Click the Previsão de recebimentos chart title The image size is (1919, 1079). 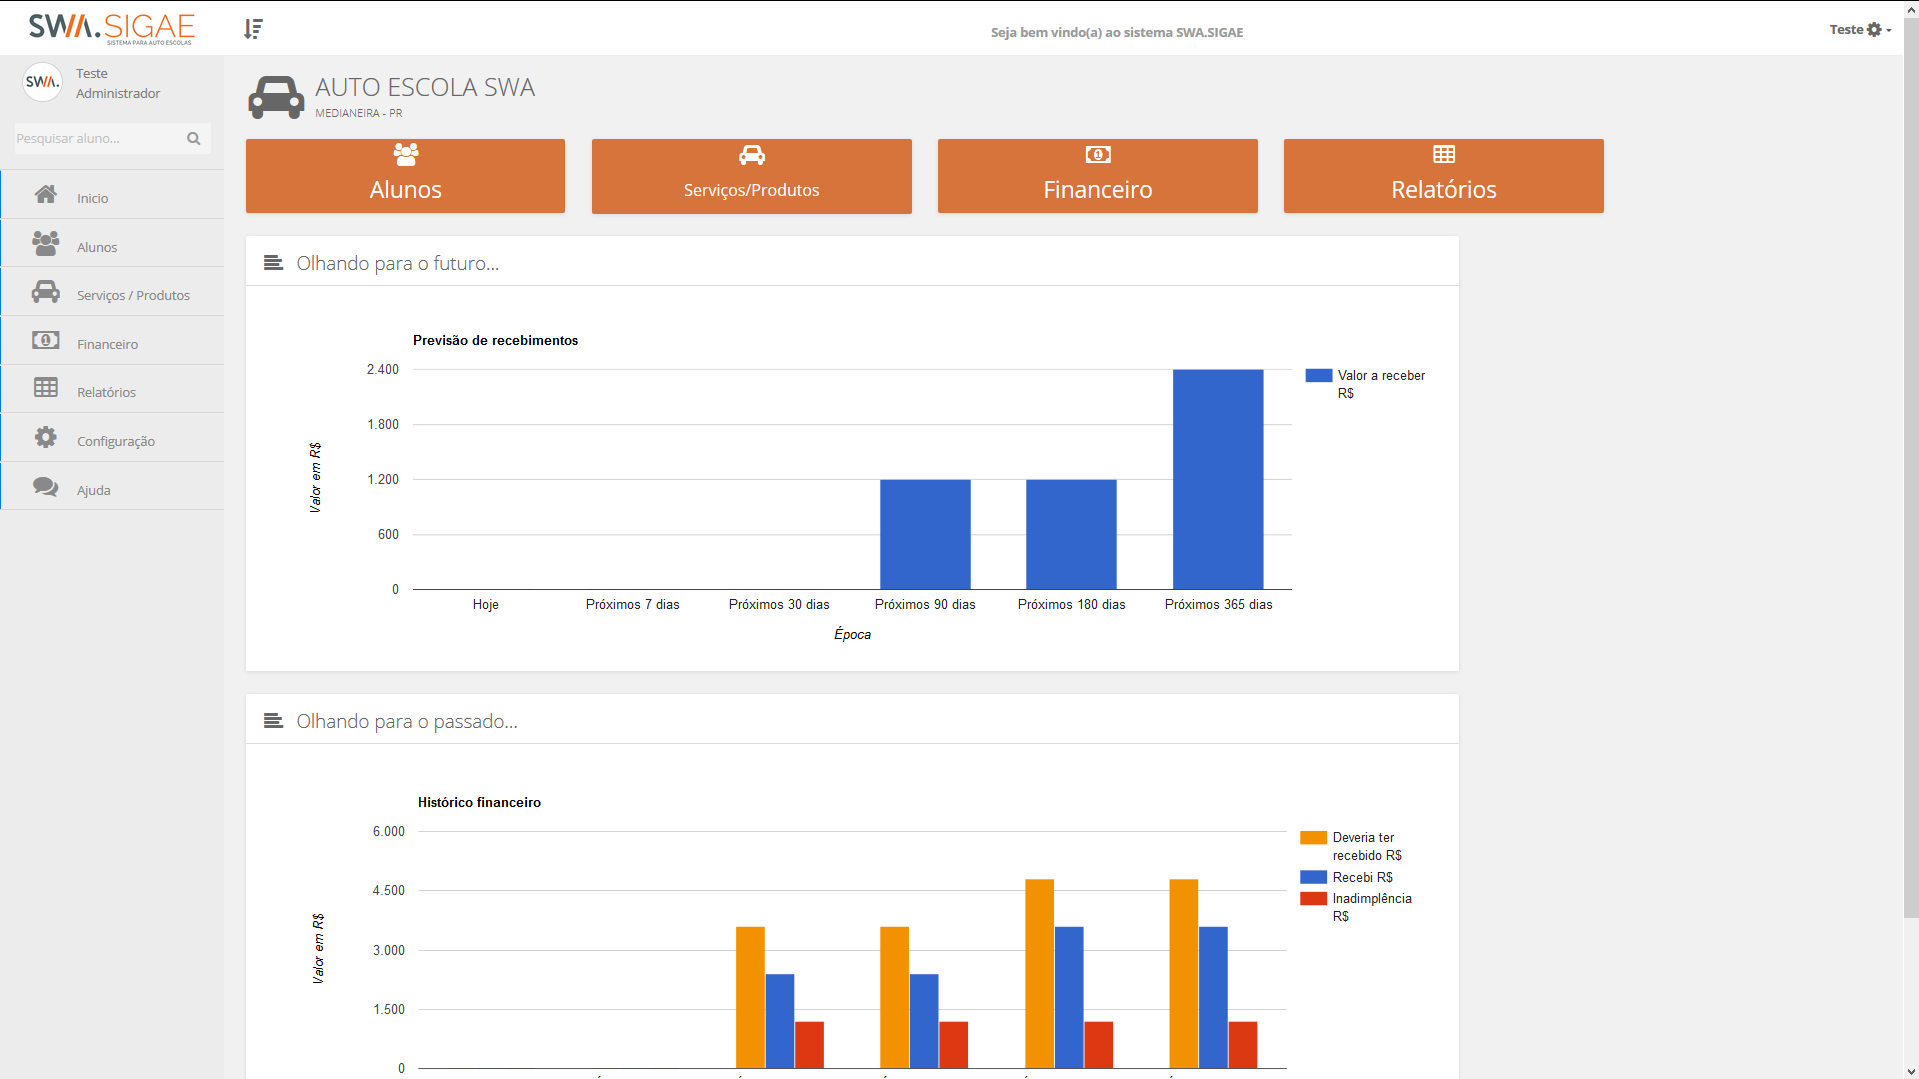pos(495,340)
